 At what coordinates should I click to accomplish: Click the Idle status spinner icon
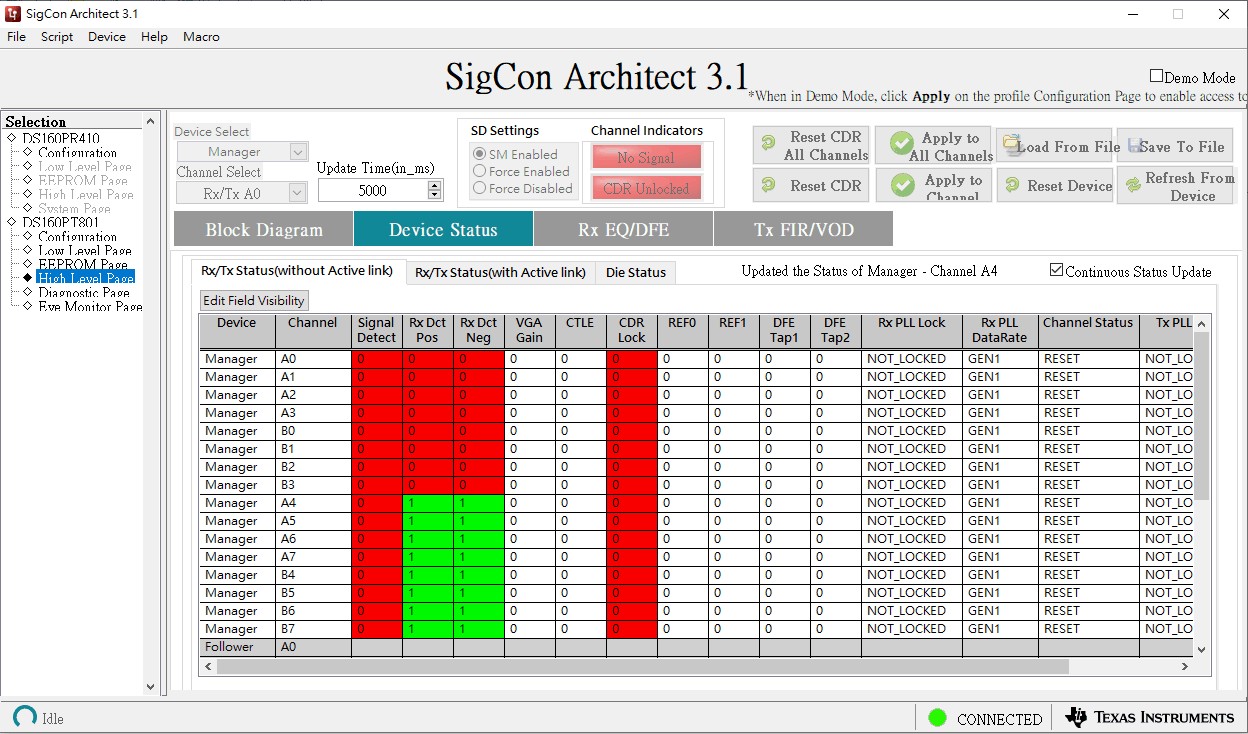24,717
